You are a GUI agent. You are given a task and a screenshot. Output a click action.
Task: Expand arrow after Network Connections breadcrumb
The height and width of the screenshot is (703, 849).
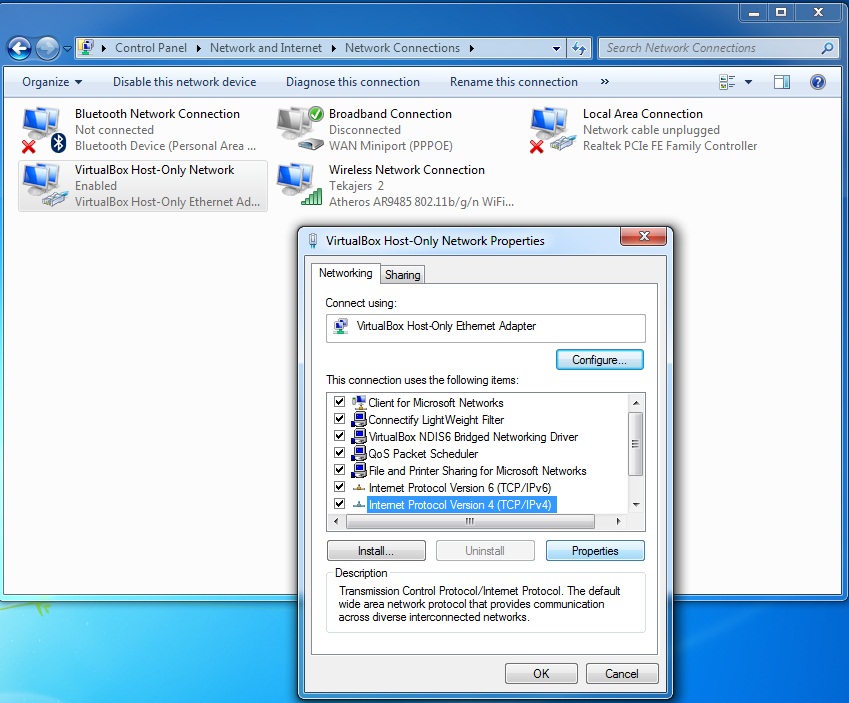tap(472, 48)
